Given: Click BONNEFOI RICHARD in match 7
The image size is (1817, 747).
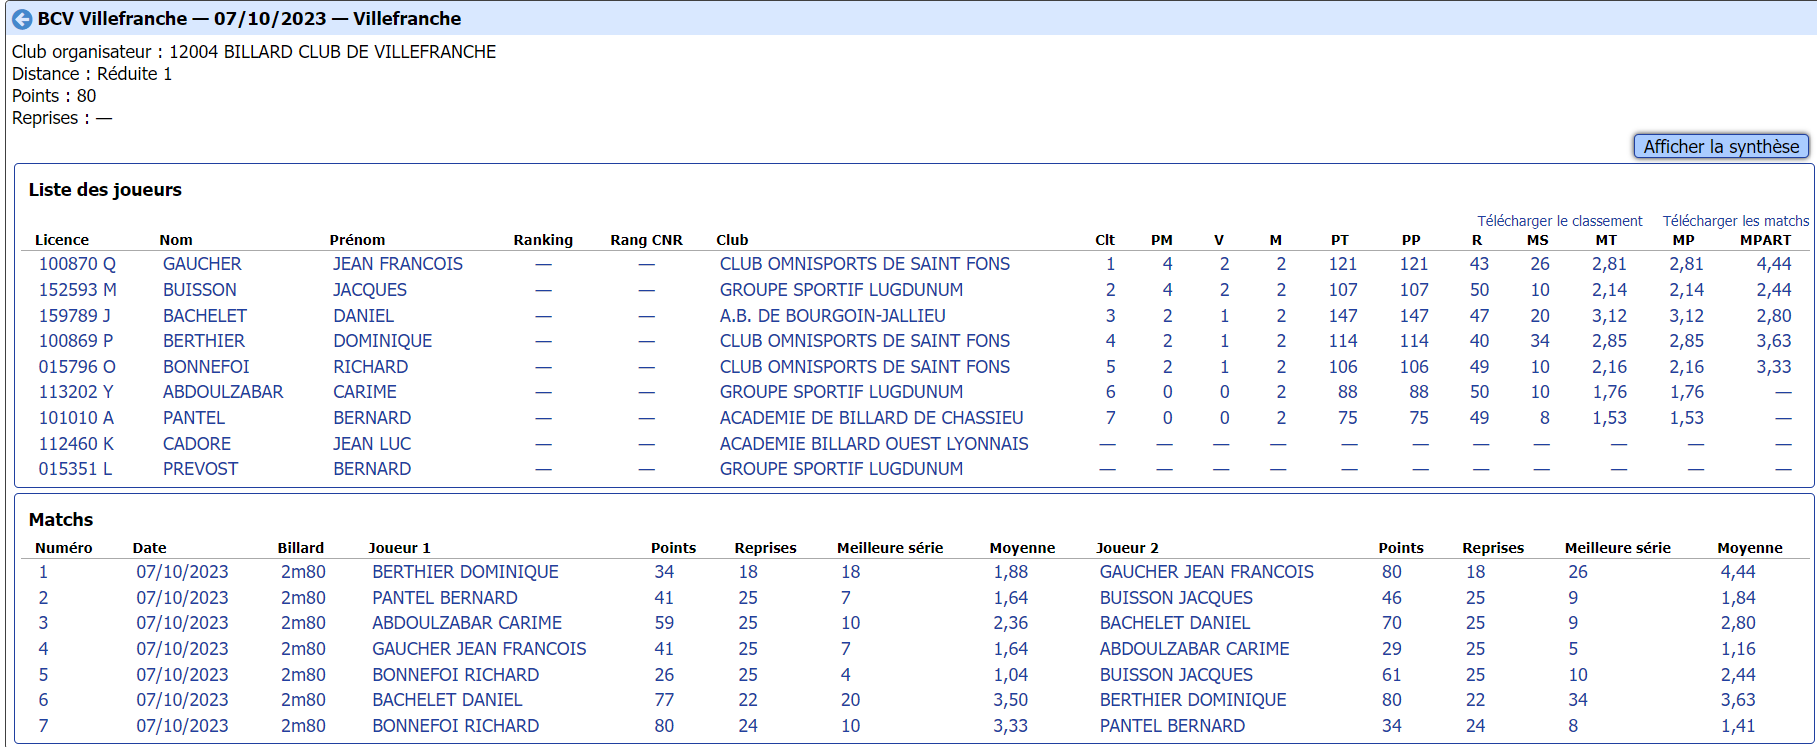Looking at the screenshot, I should [455, 726].
